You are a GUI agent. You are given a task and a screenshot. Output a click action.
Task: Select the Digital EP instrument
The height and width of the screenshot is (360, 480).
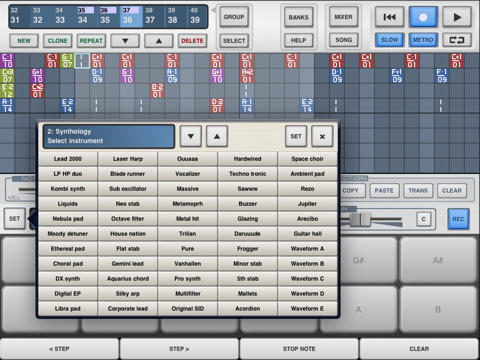68,294
